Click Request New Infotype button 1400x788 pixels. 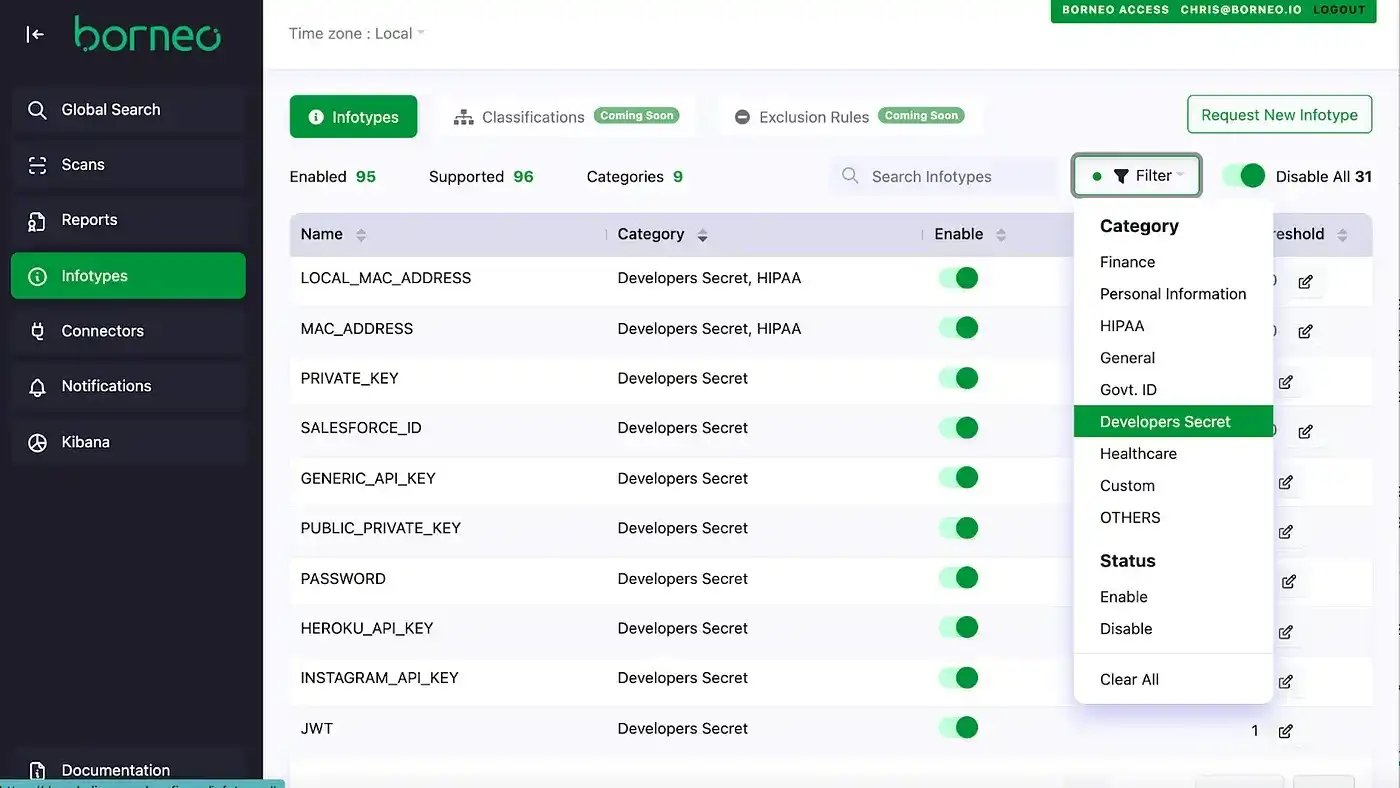1279,115
